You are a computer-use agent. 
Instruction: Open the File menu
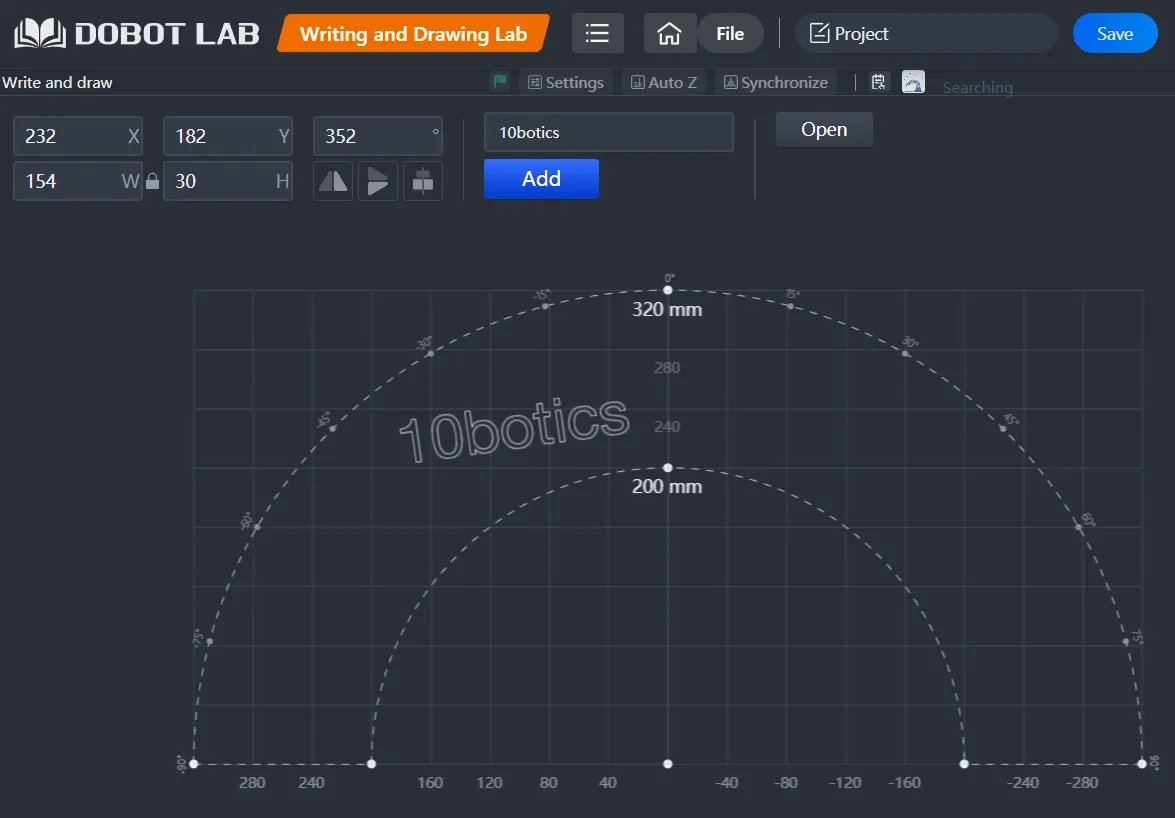coord(731,33)
